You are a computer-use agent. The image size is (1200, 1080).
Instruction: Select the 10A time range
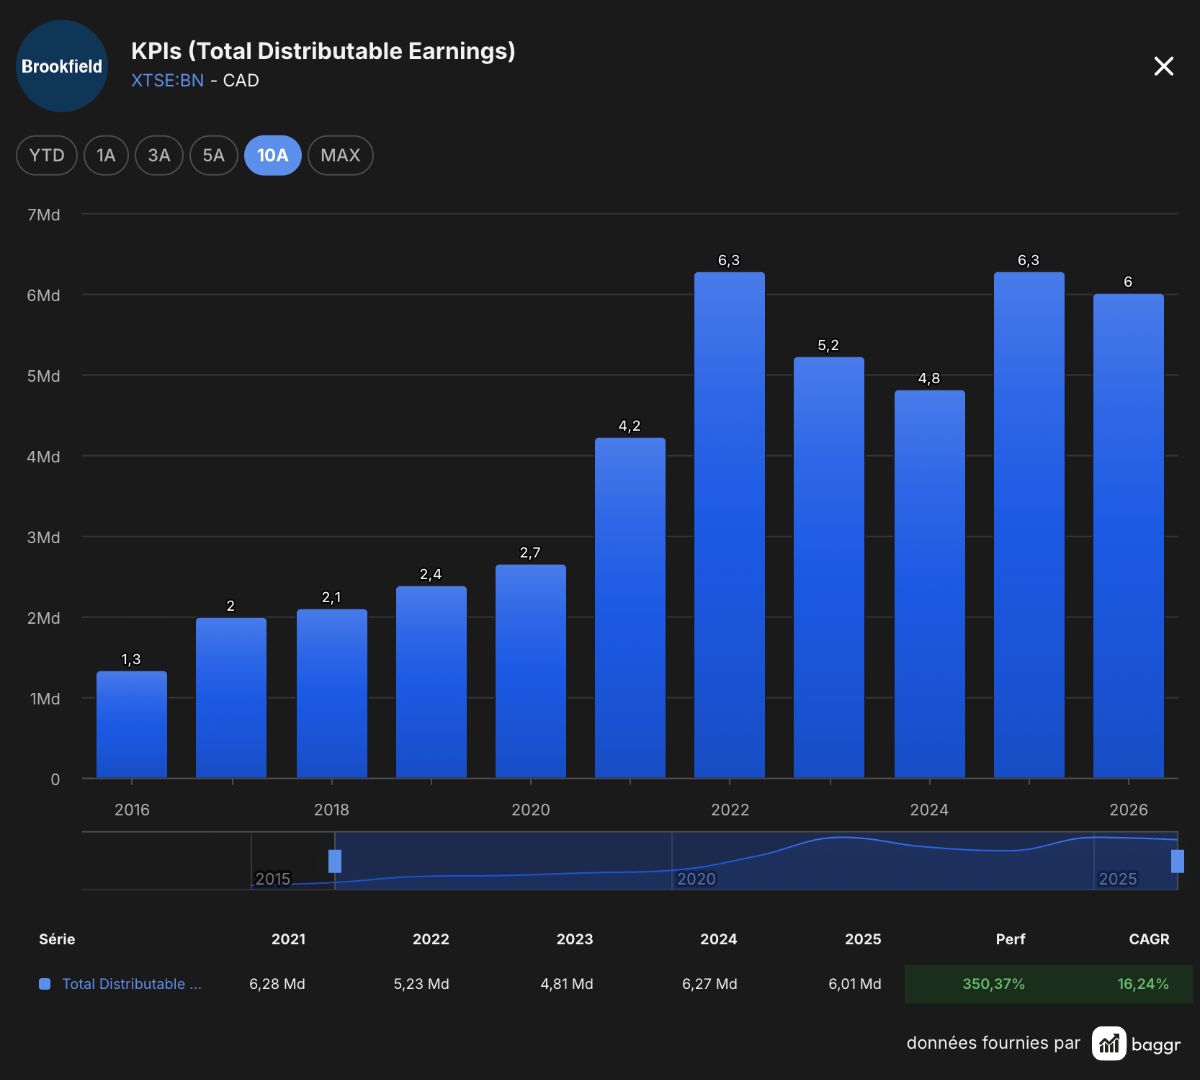[273, 155]
